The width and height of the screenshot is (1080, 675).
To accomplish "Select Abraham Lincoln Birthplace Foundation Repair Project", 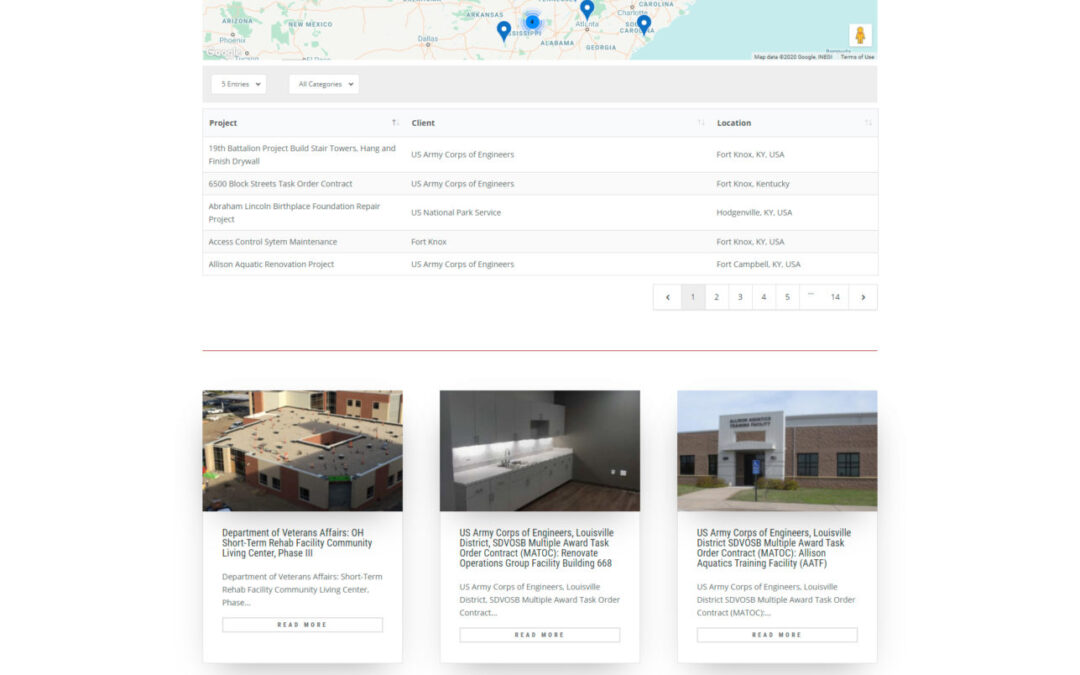I will [x=294, y=212].
